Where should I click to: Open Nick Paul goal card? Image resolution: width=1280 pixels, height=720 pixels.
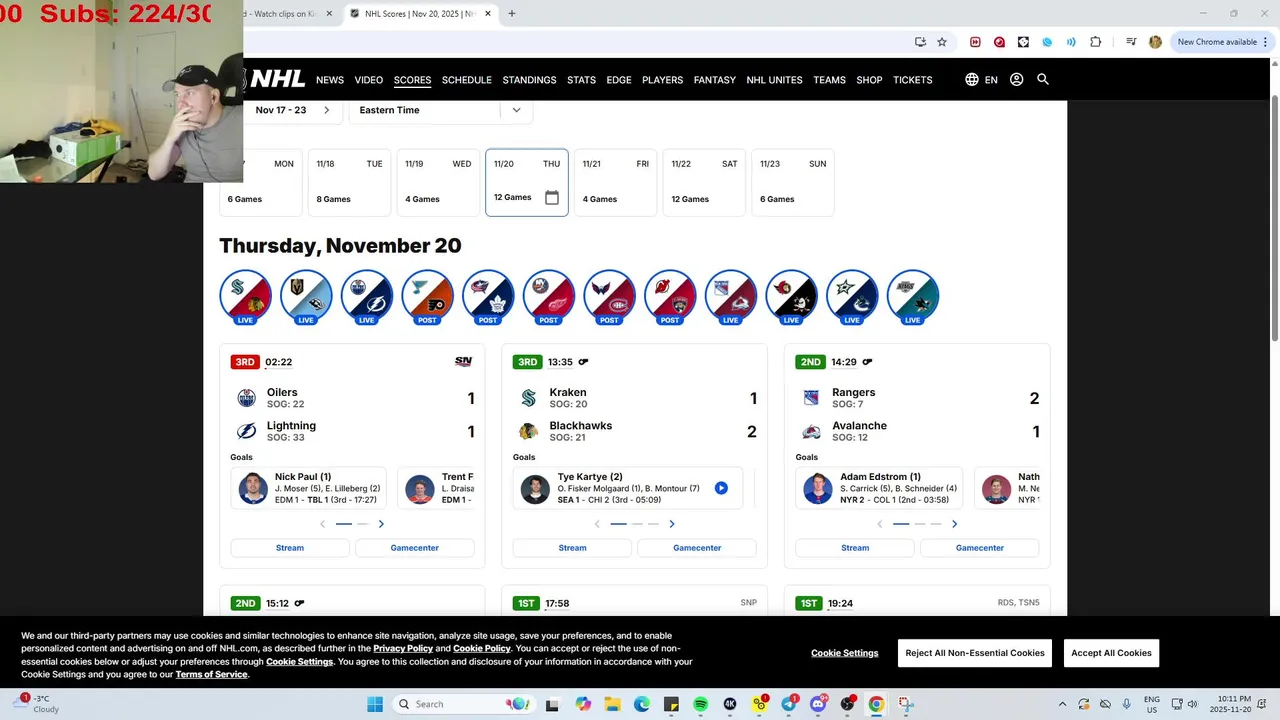click(x=309, y=488)
